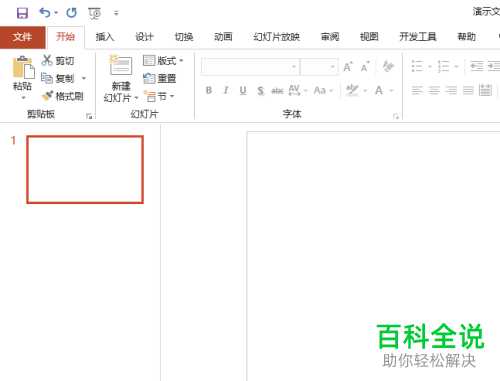Click the 新建幻灯片 new slide icon
This screenshot has height=381, width=500.
(121, 65)
